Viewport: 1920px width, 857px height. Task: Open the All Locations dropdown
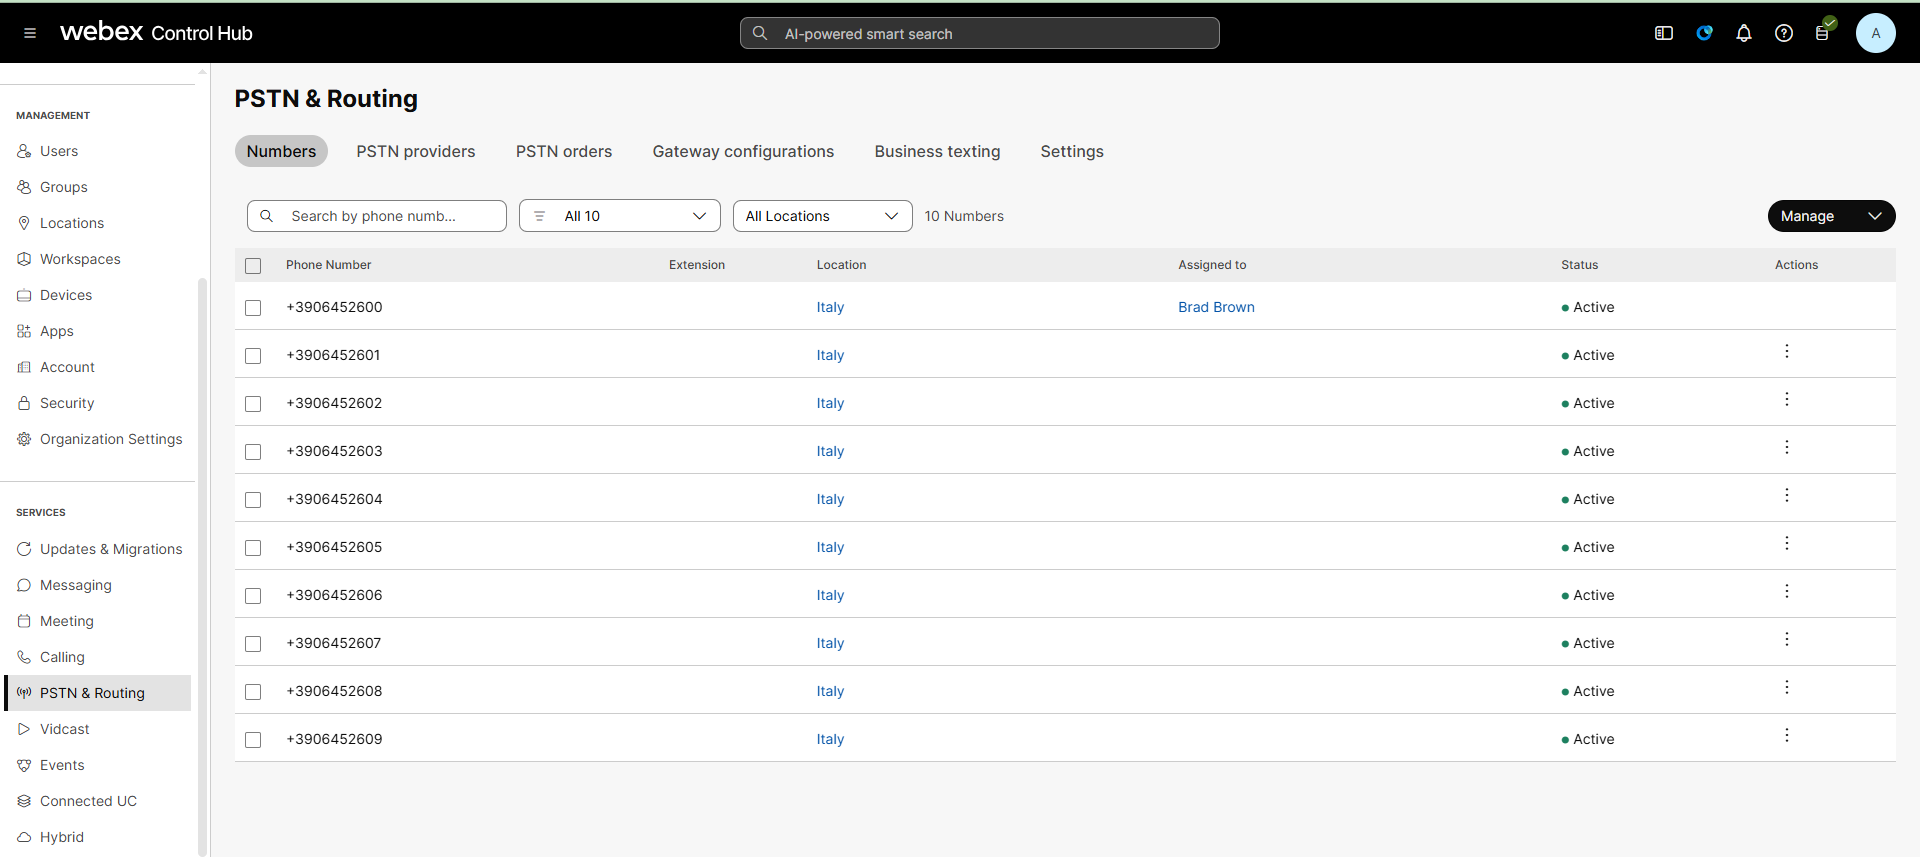[x=822, y=216]
